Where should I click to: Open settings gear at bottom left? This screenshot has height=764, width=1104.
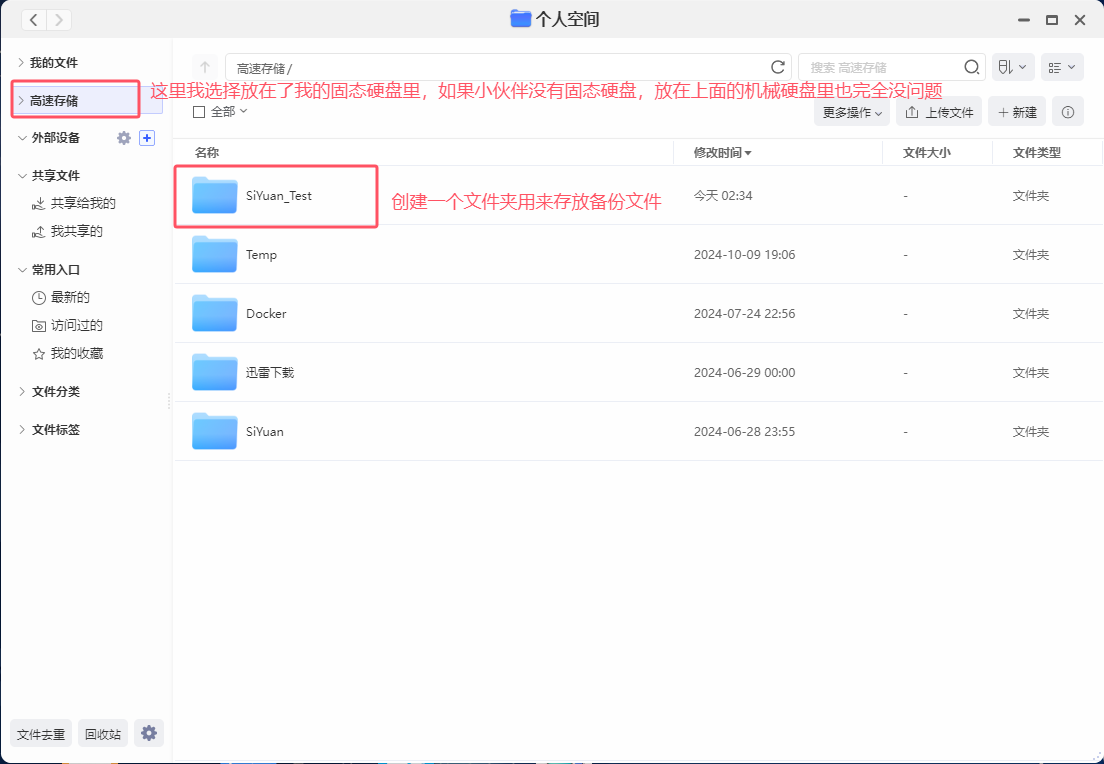149,733
